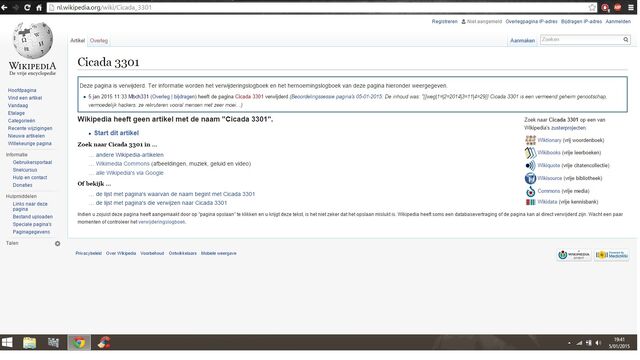Click the browser forward arrow
Image resolution: width=640 pixels, height=360 pixels.
16,7
